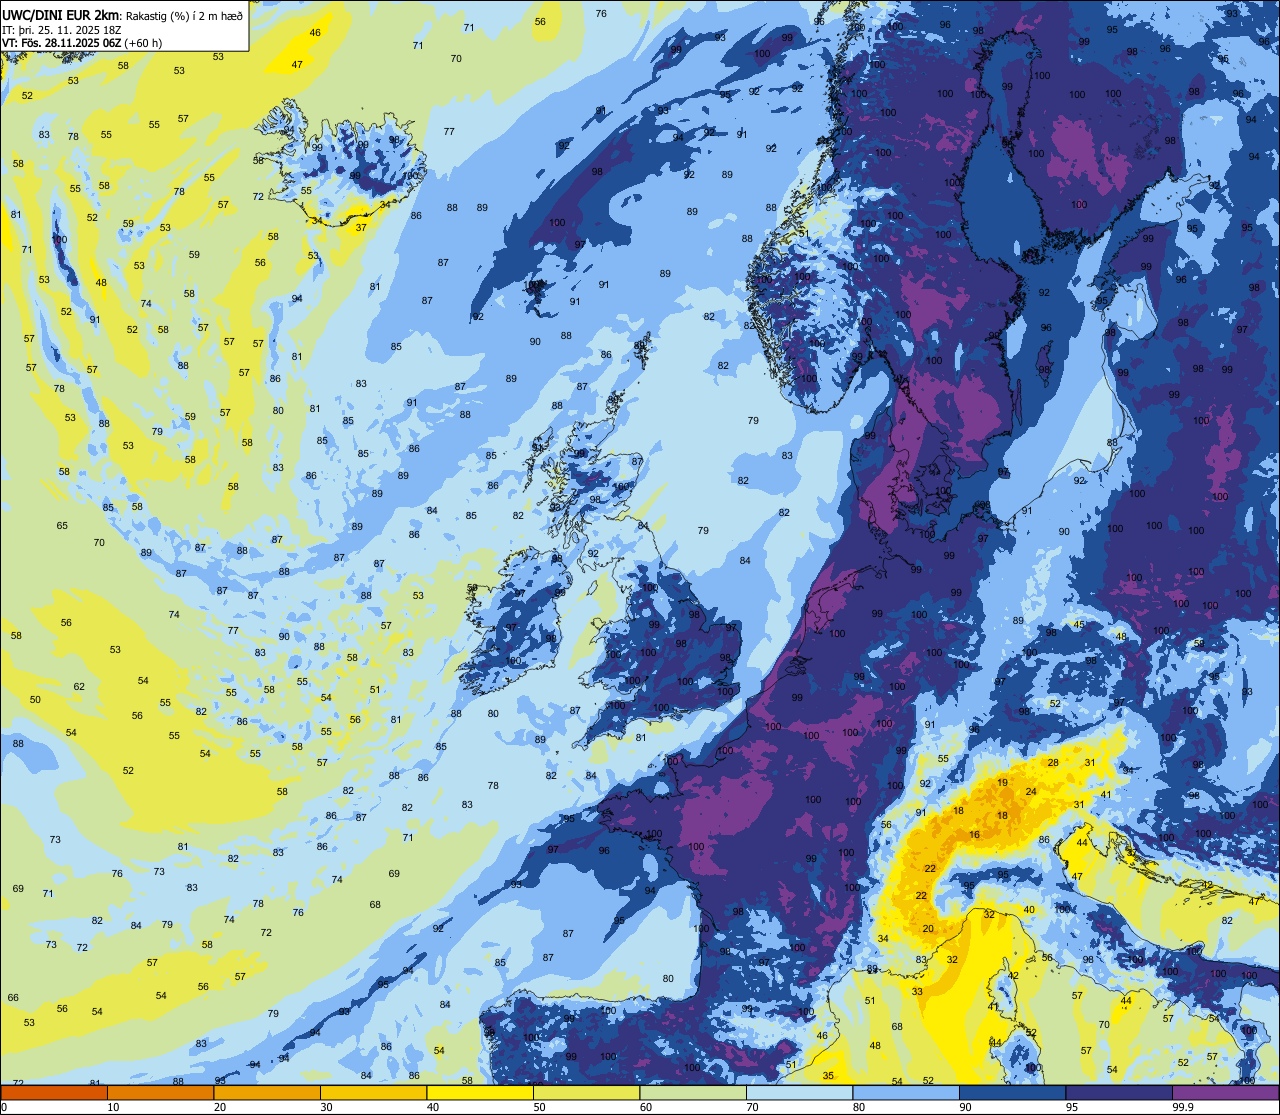Click the '10' legend scale label

[x=113, y=1107]
